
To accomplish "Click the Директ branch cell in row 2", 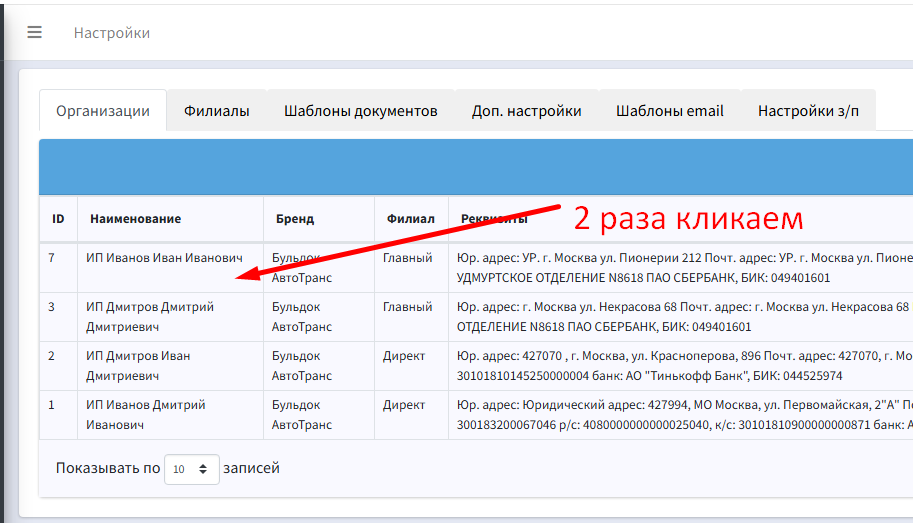I will coord(404,356).
